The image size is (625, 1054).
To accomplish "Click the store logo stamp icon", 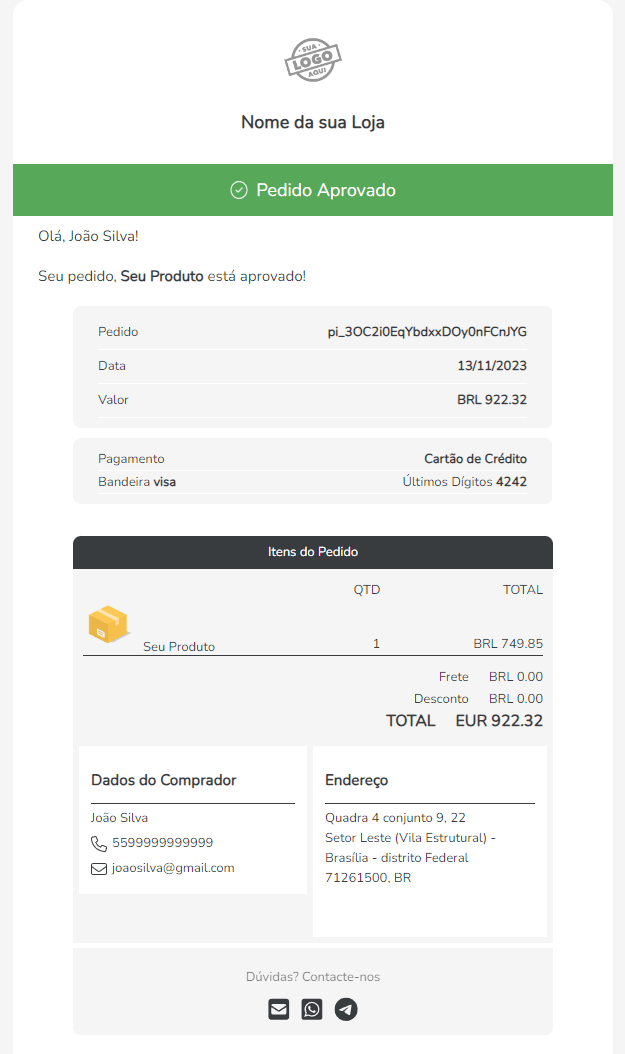I will coord(313,62).
